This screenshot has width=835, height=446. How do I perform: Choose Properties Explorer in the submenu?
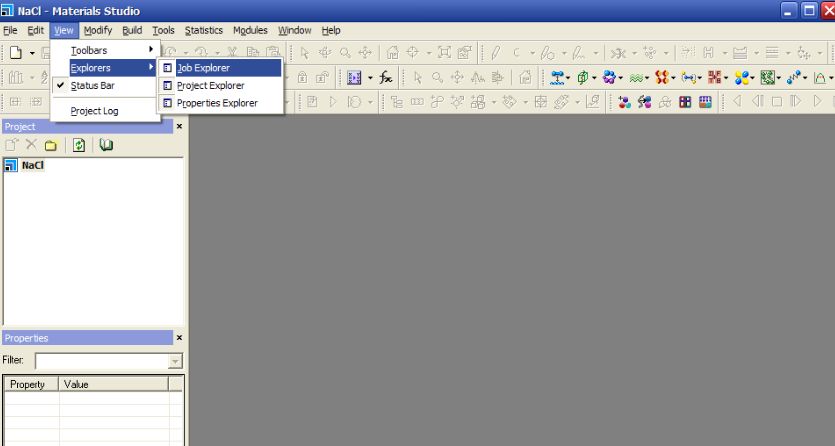[217, 103]
